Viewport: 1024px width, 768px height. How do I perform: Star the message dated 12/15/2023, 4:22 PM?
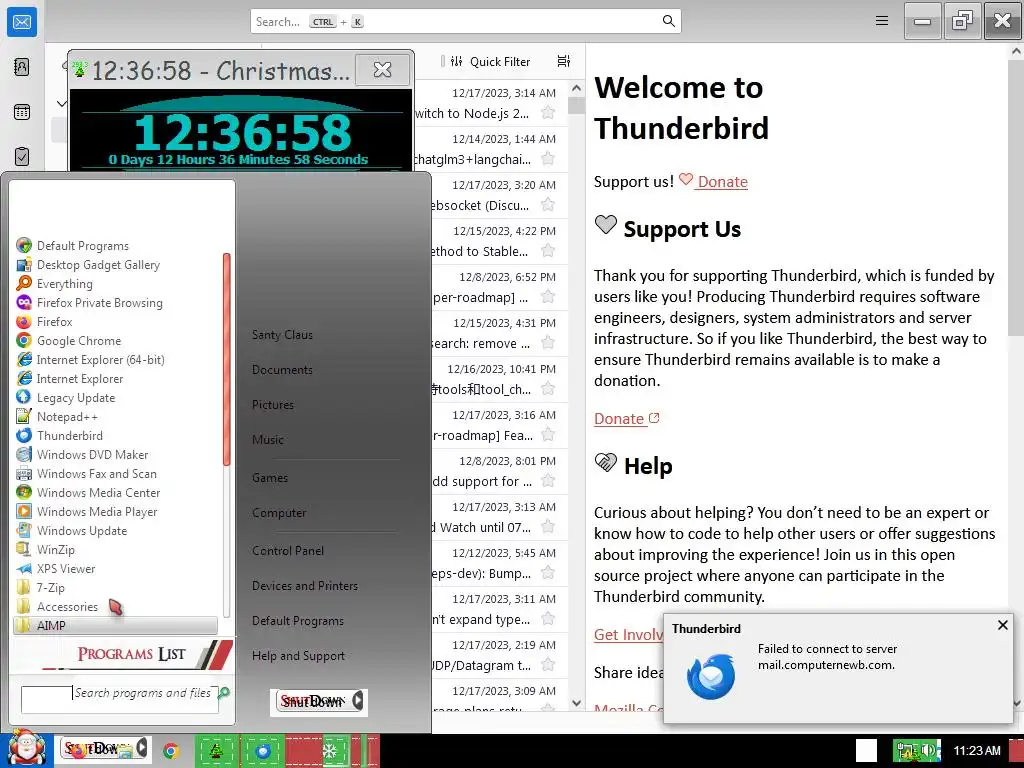[x=548, y=251]
